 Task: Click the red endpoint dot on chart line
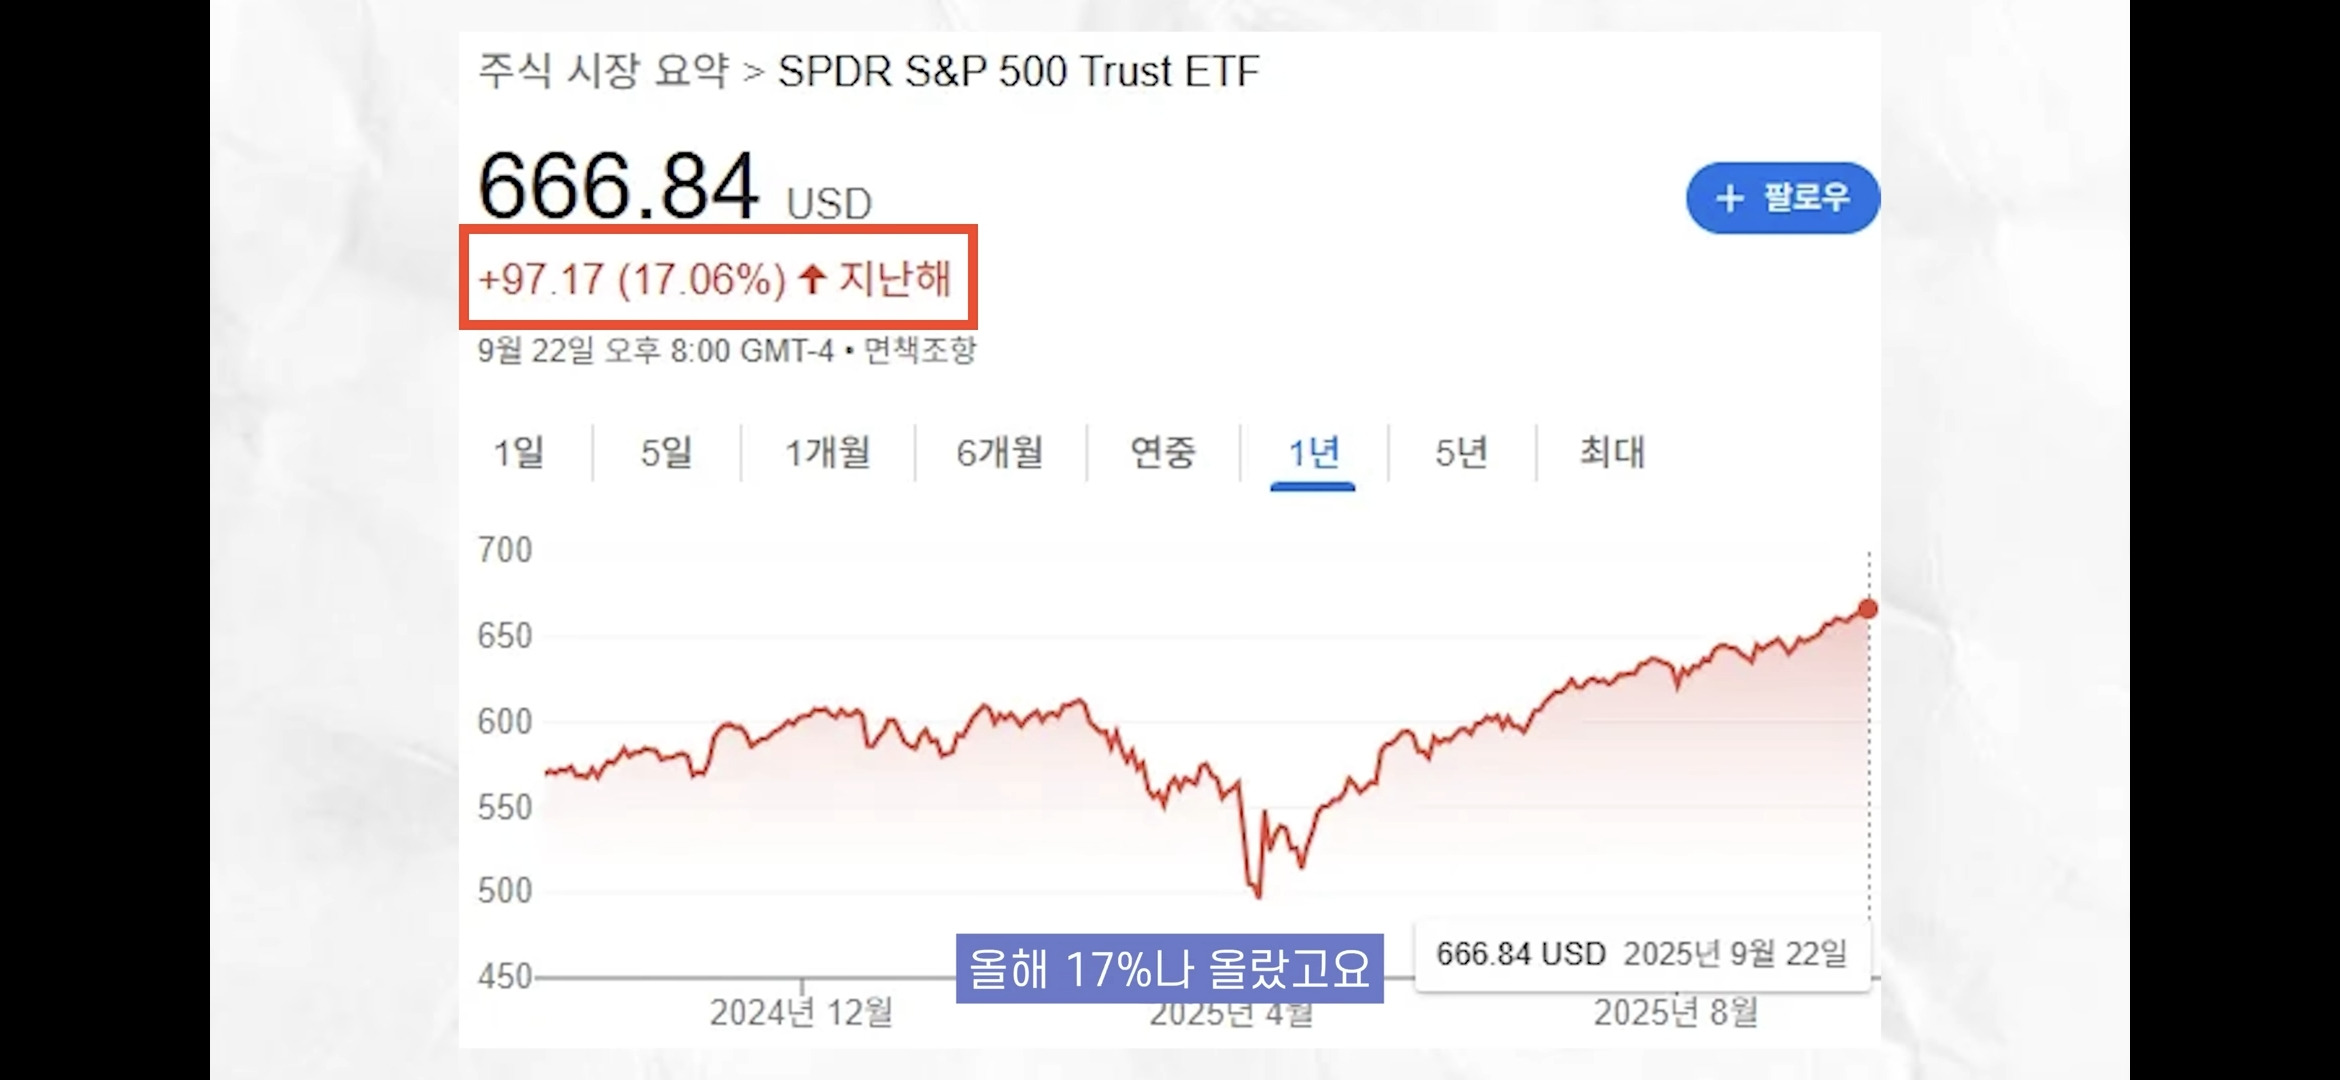1867,608
